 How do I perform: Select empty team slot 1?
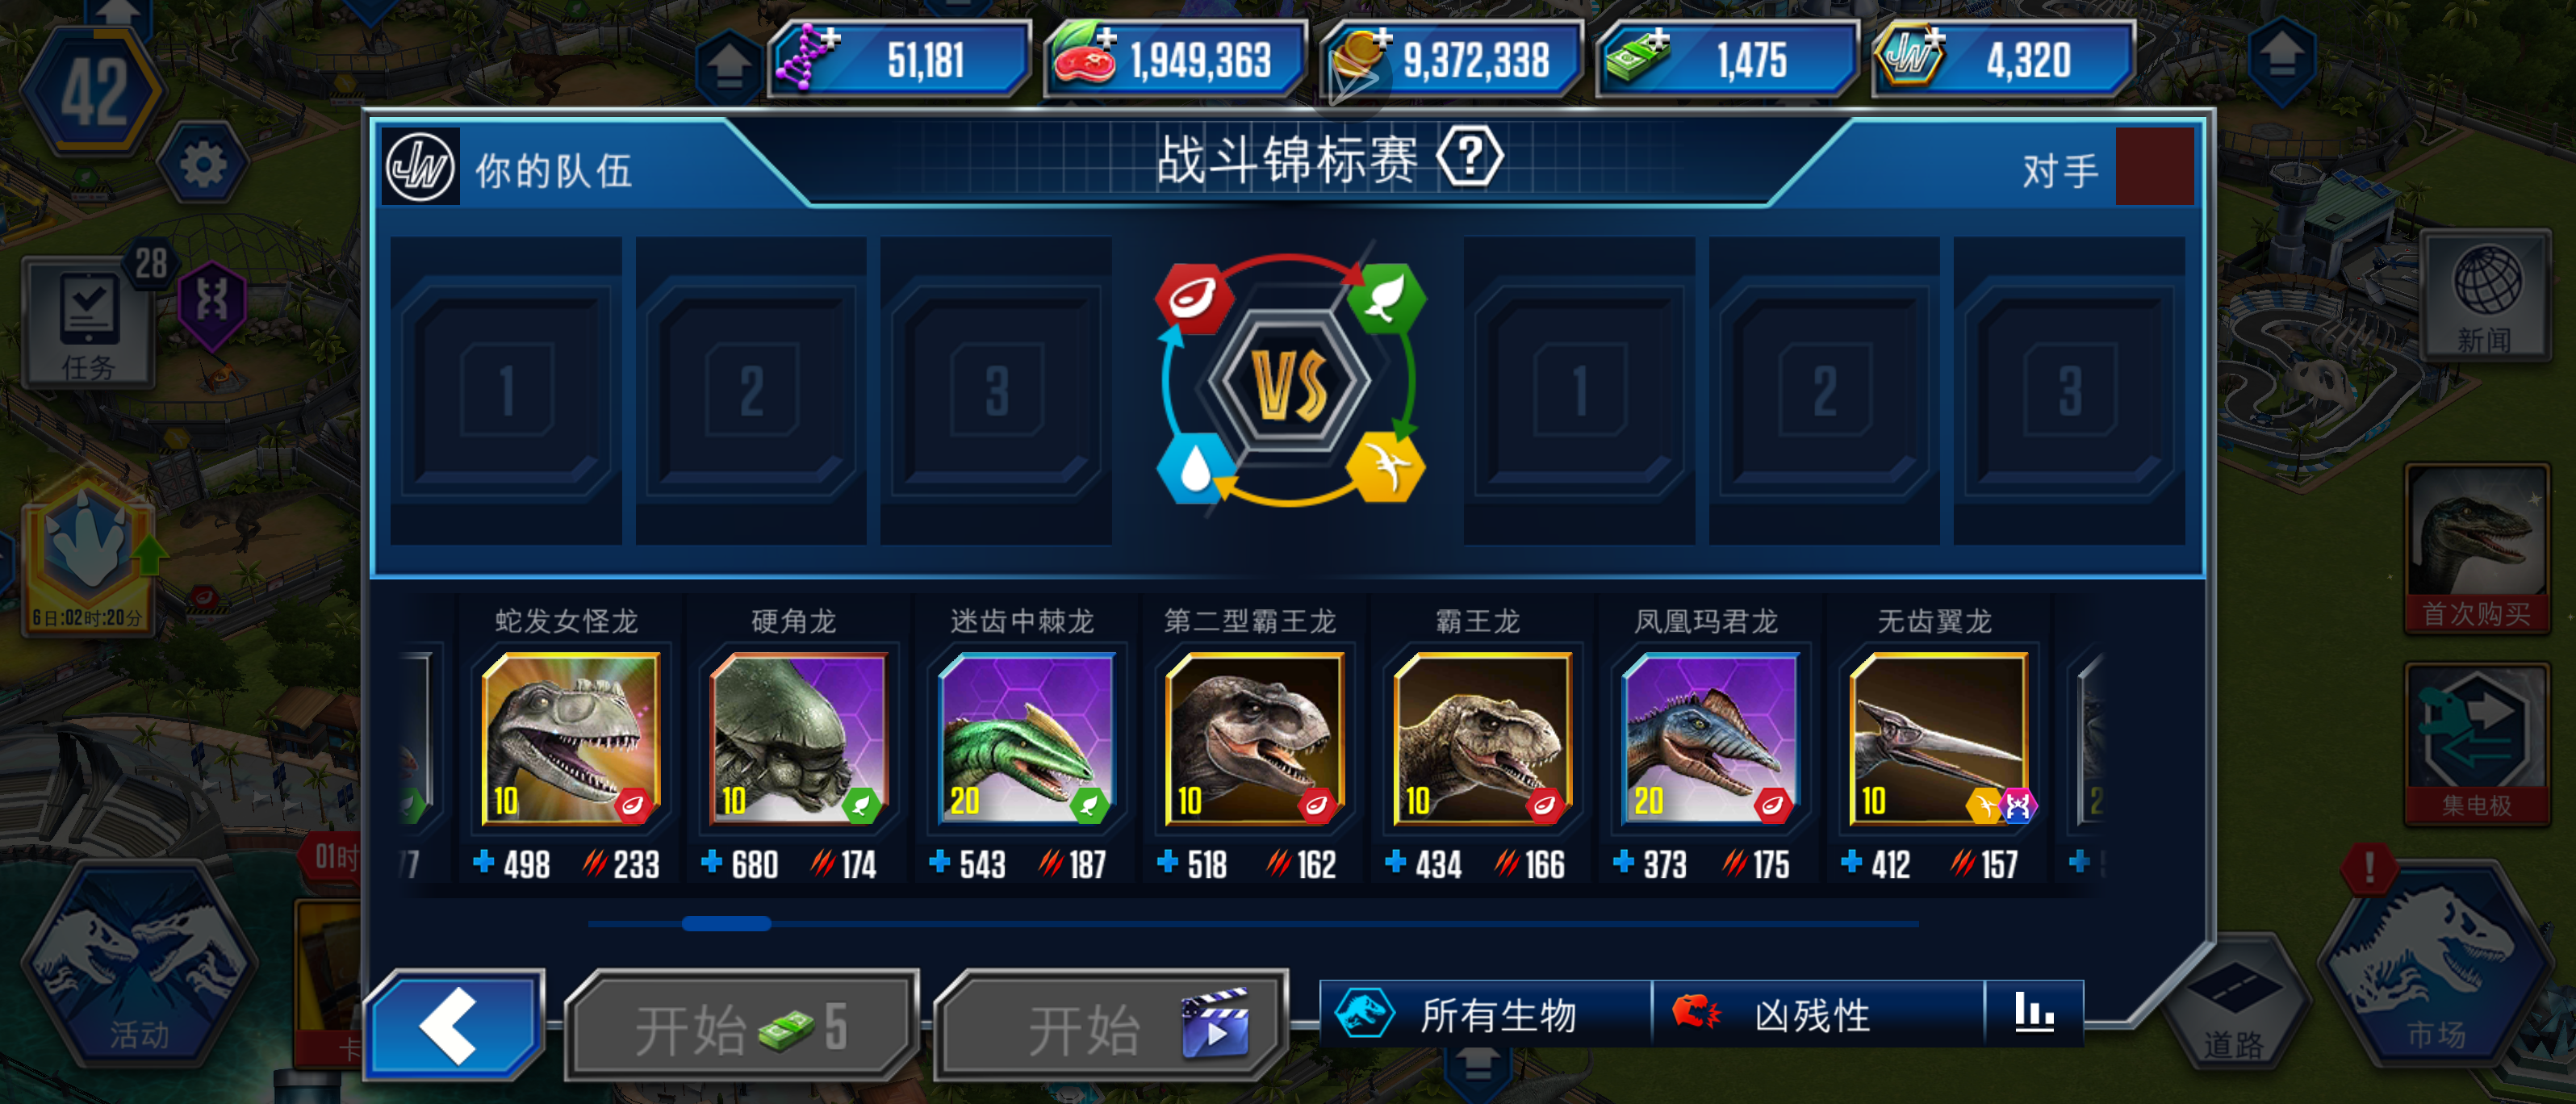[506, 391]
